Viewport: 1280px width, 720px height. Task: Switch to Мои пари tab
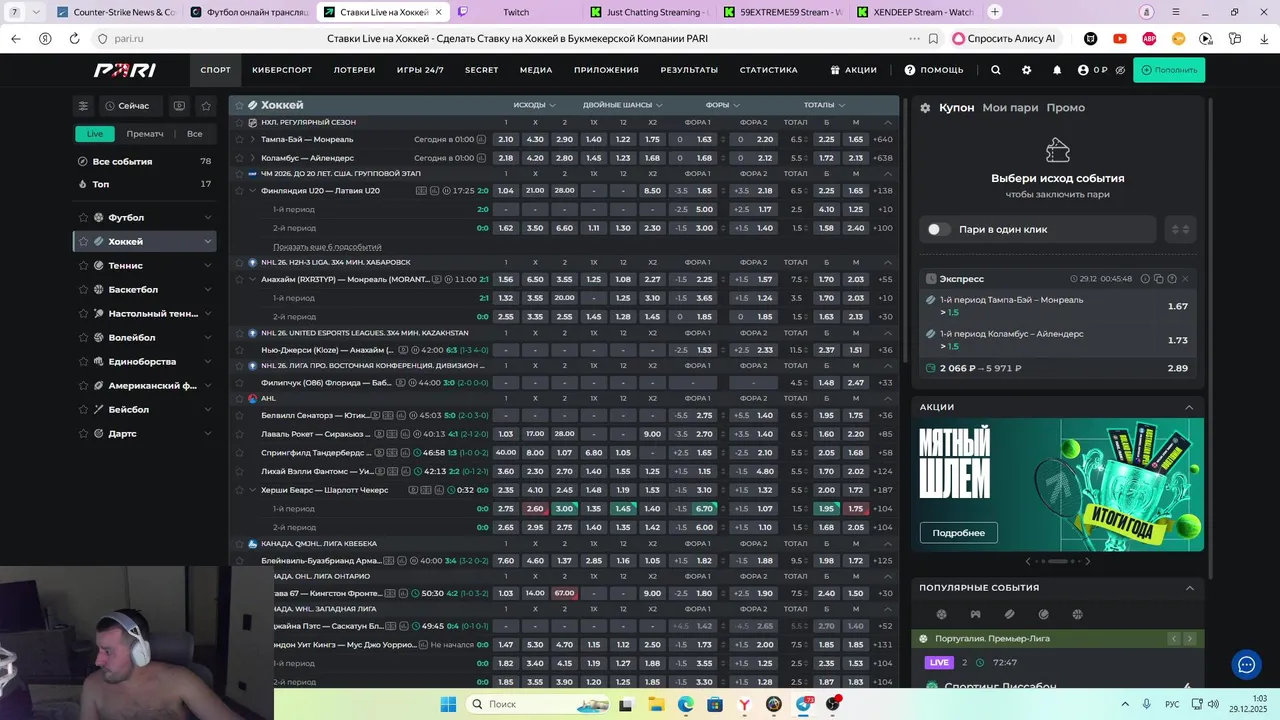click(1010, 108)
